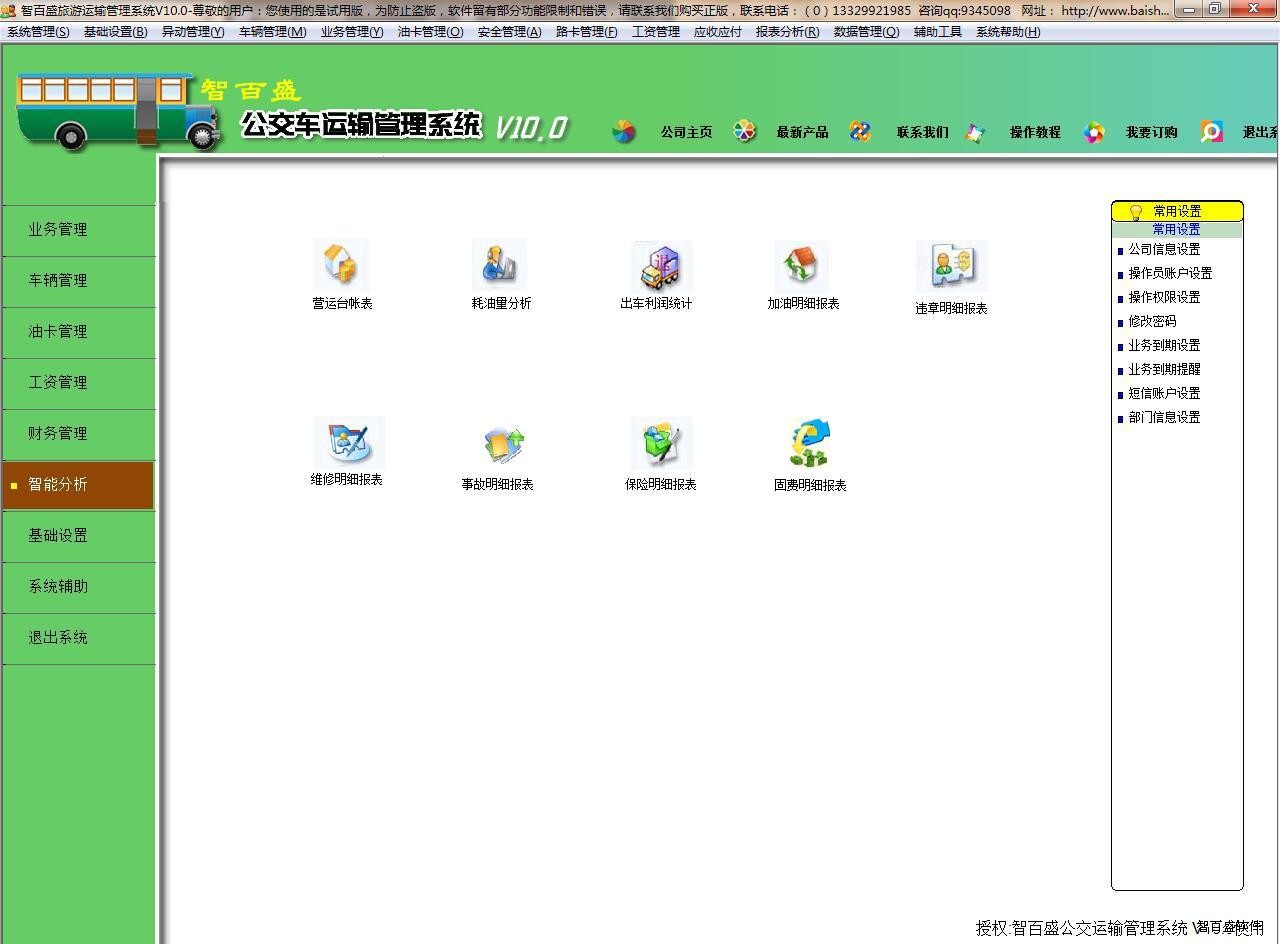Open the 系统管理(S) menu
Screen dimensions: 1280x944
[x=38, y=32]
